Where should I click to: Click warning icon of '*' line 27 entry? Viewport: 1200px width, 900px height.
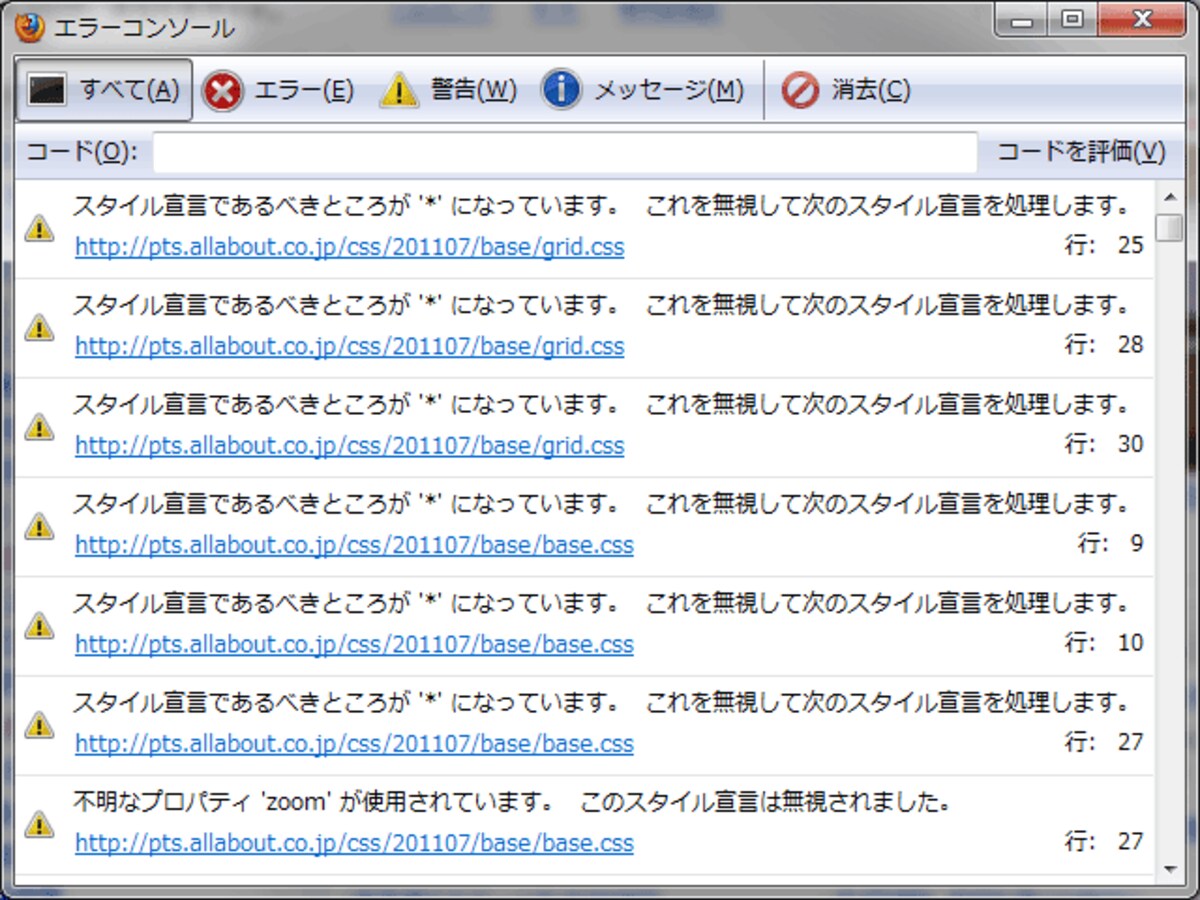(x=39, y=724)
